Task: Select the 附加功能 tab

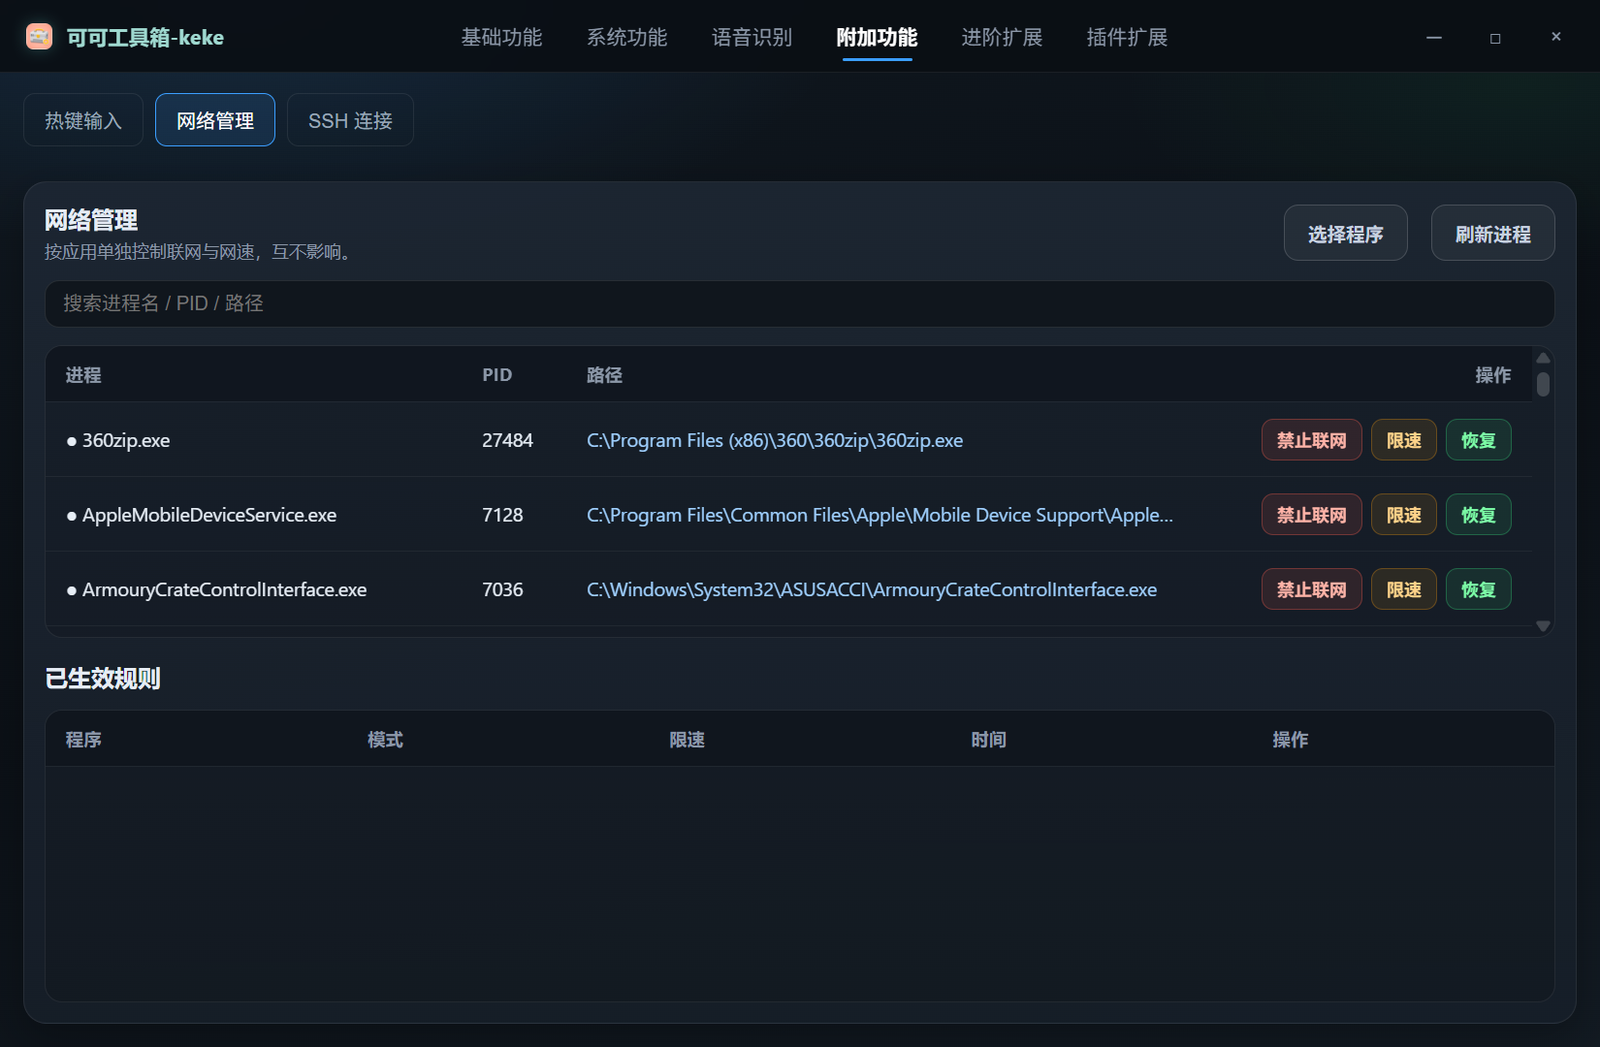Action: pos(877,37)
